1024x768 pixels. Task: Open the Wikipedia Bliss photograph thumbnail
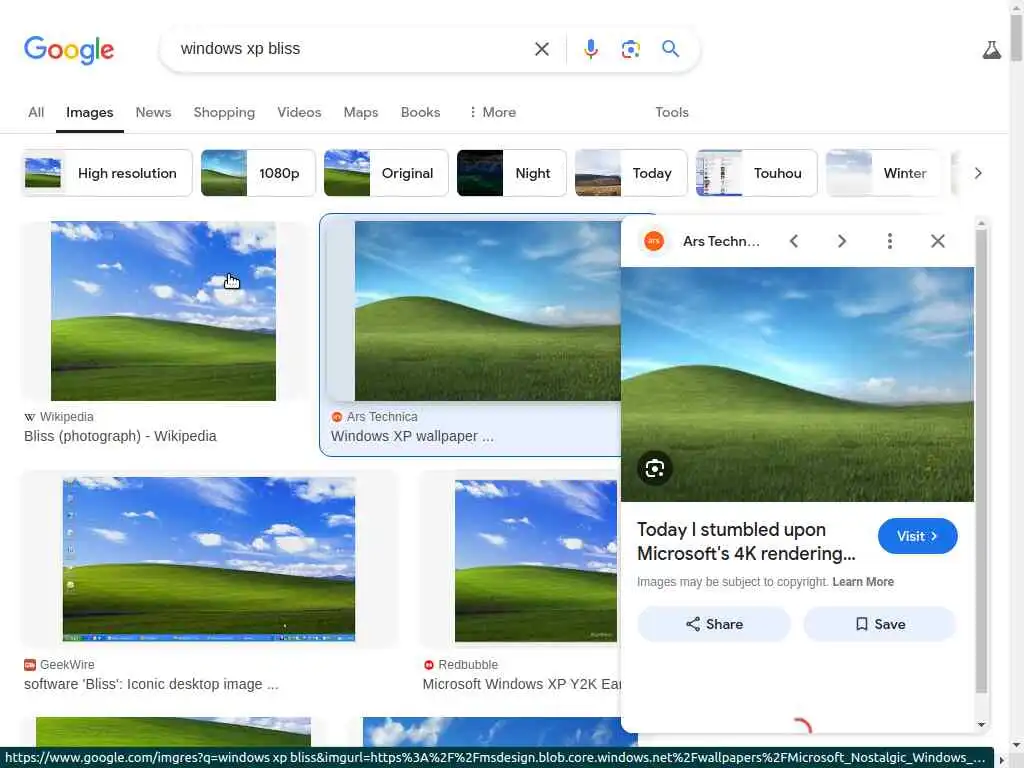[x=163, y=311]
